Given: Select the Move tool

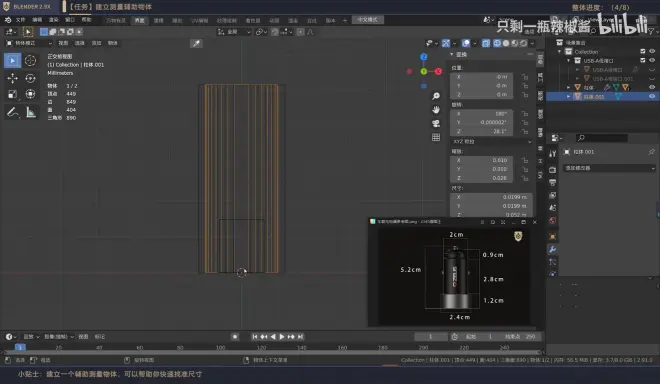Looking at the screenshot, I should (x=12, y=78).
